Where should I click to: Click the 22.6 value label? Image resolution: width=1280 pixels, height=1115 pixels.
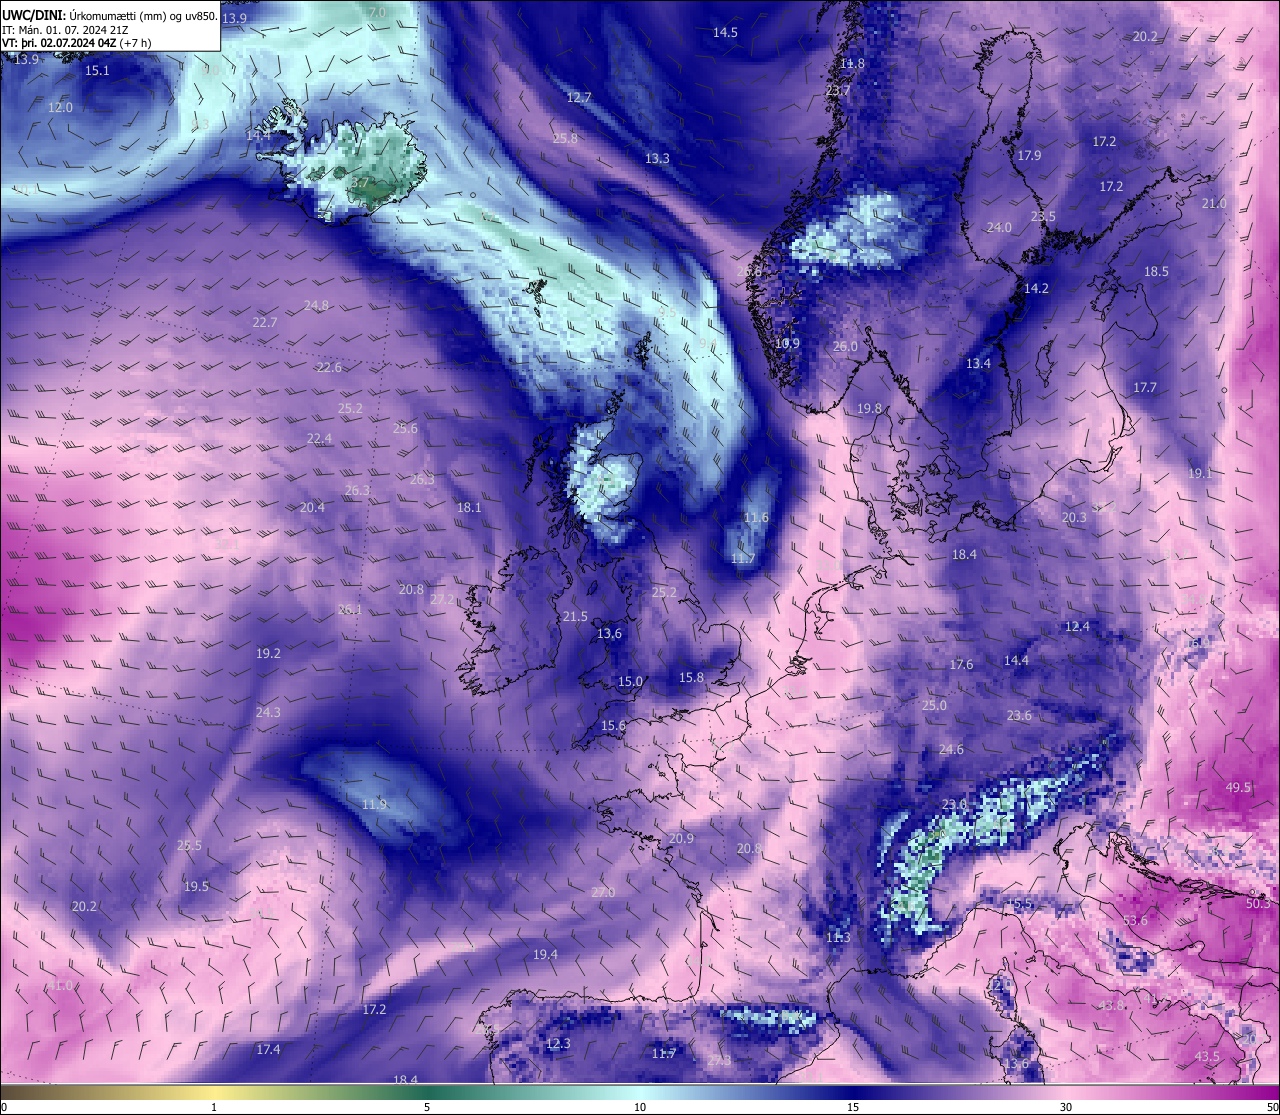(329, 367)
